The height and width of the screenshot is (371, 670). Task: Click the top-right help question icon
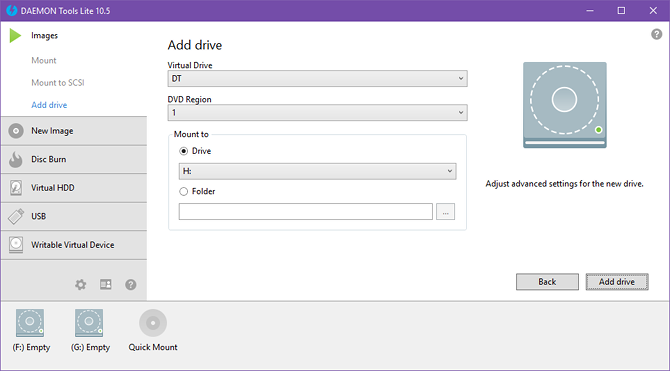pyautogui.click(x=656, y=34)
